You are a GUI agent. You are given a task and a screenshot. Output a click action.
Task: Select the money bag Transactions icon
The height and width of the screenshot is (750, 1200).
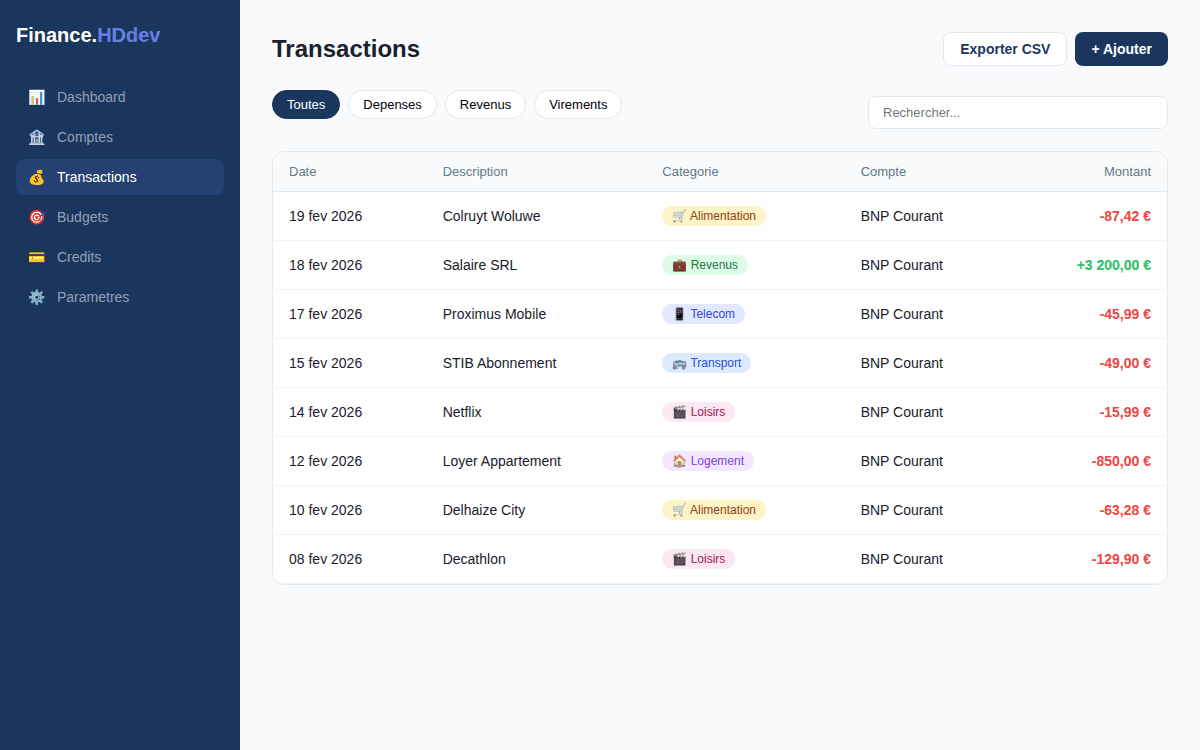[37, 177]
